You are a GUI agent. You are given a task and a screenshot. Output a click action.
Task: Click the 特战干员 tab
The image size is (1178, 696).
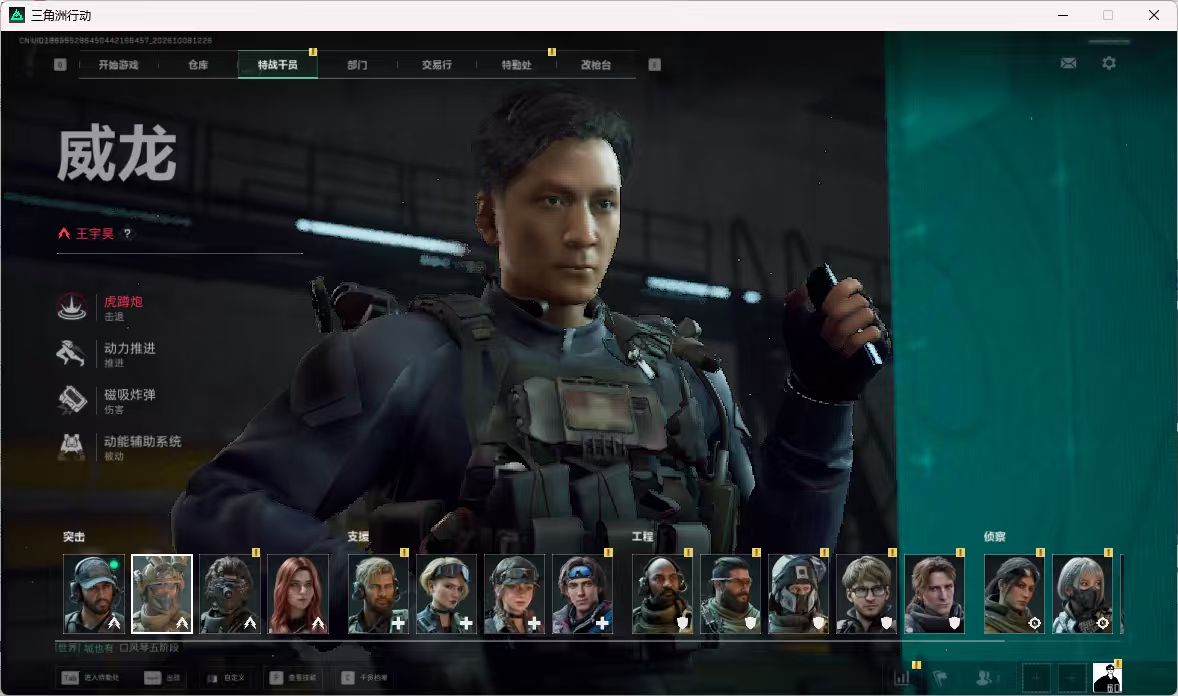pos(278,65)
